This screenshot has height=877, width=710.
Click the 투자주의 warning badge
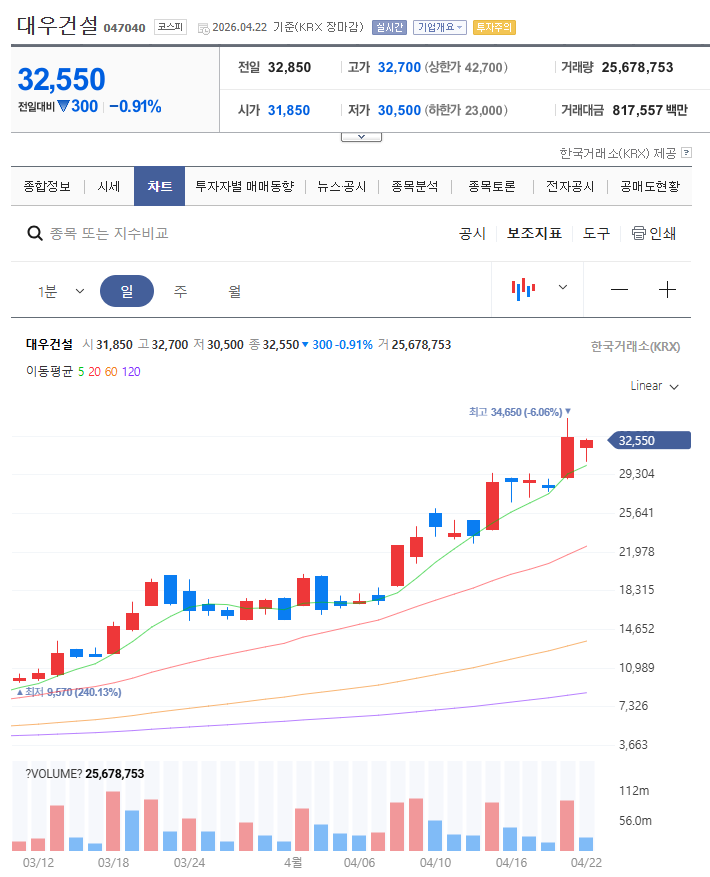[494, 27]
